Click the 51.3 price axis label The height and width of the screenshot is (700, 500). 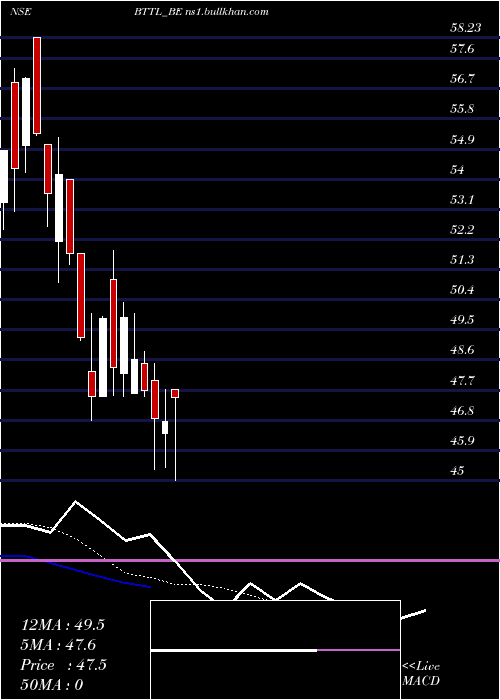[x=462, y=259]
